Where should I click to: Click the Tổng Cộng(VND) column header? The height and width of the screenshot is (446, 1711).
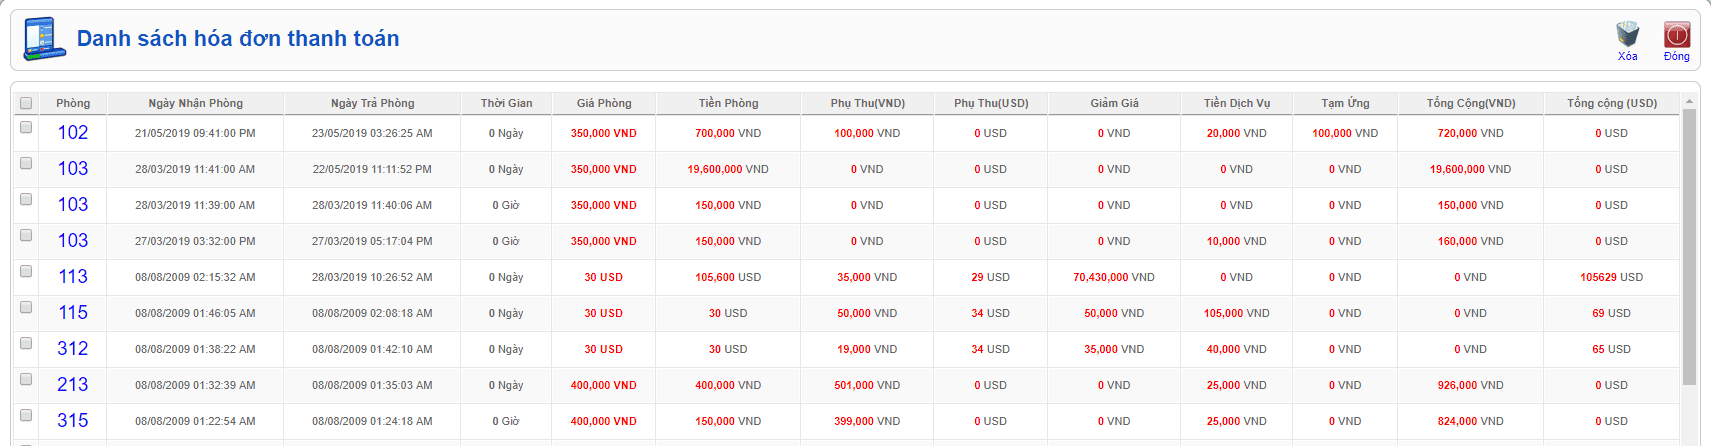tap(1470, 103)
